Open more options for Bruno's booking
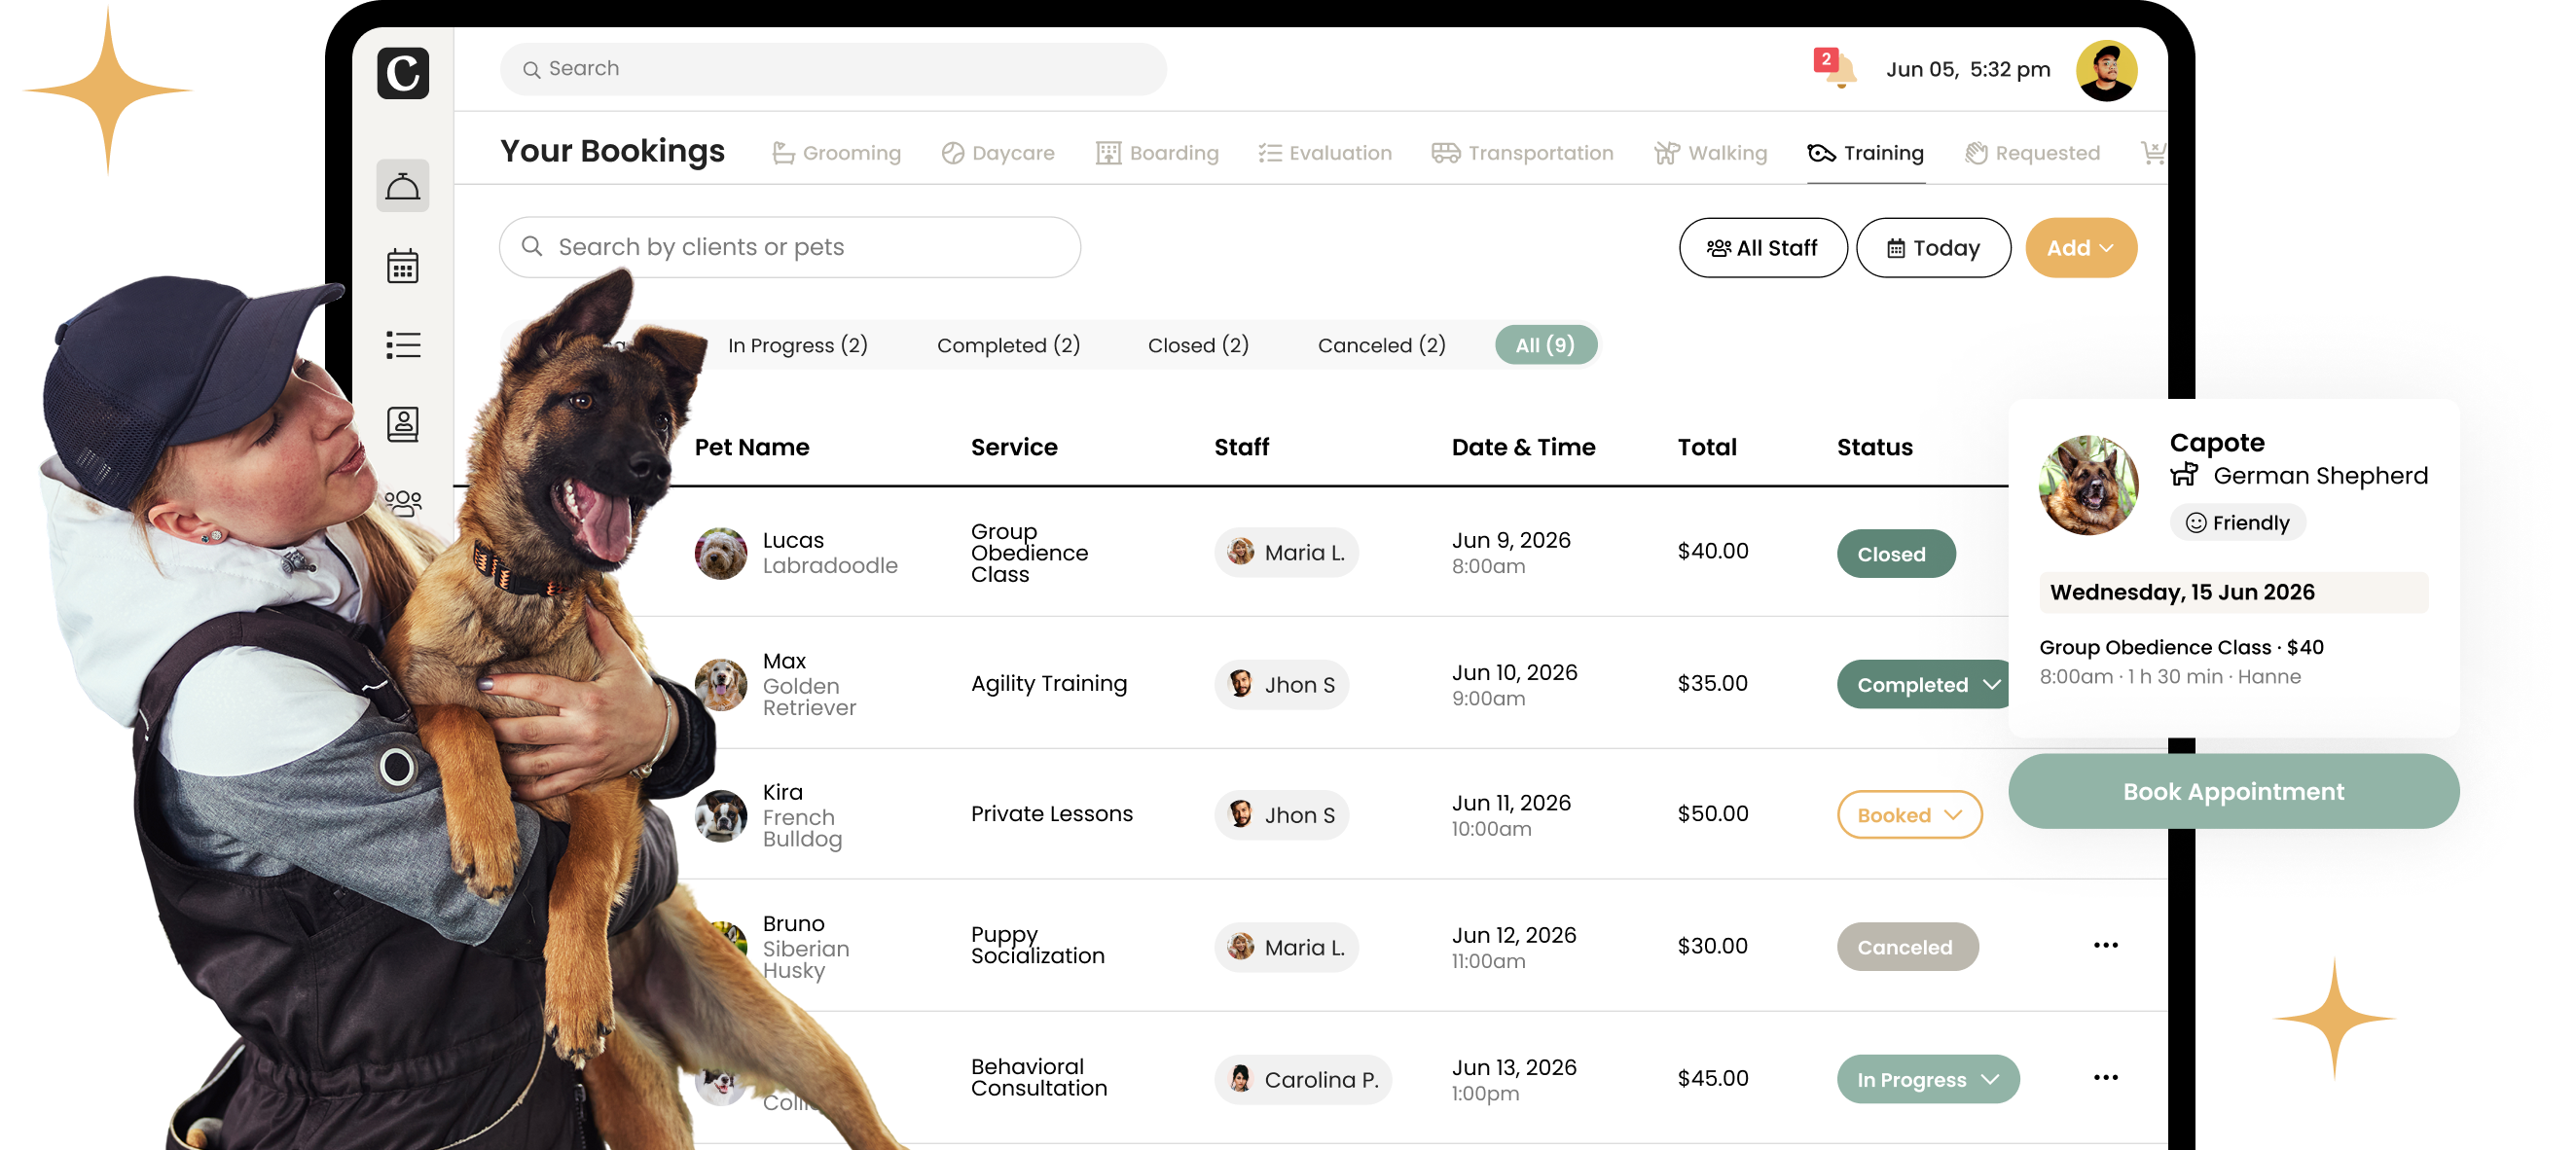Image resolution: width=2576 pixels, height=1150 pixels. (2105, 945)
